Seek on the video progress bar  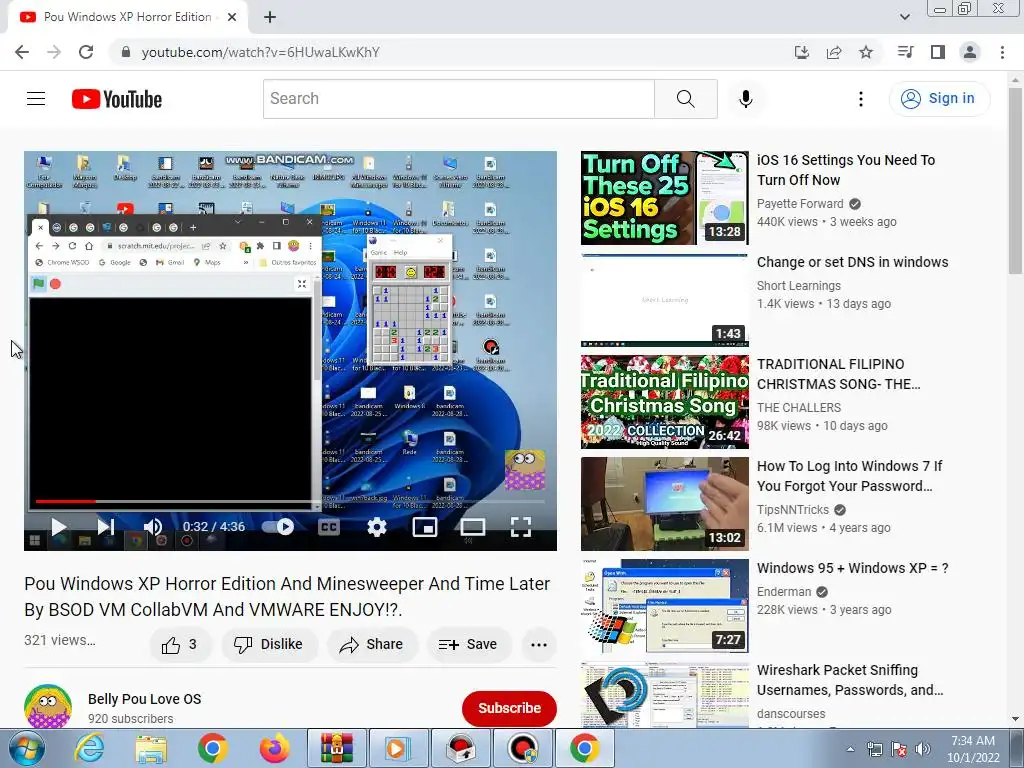coord(290,502)
